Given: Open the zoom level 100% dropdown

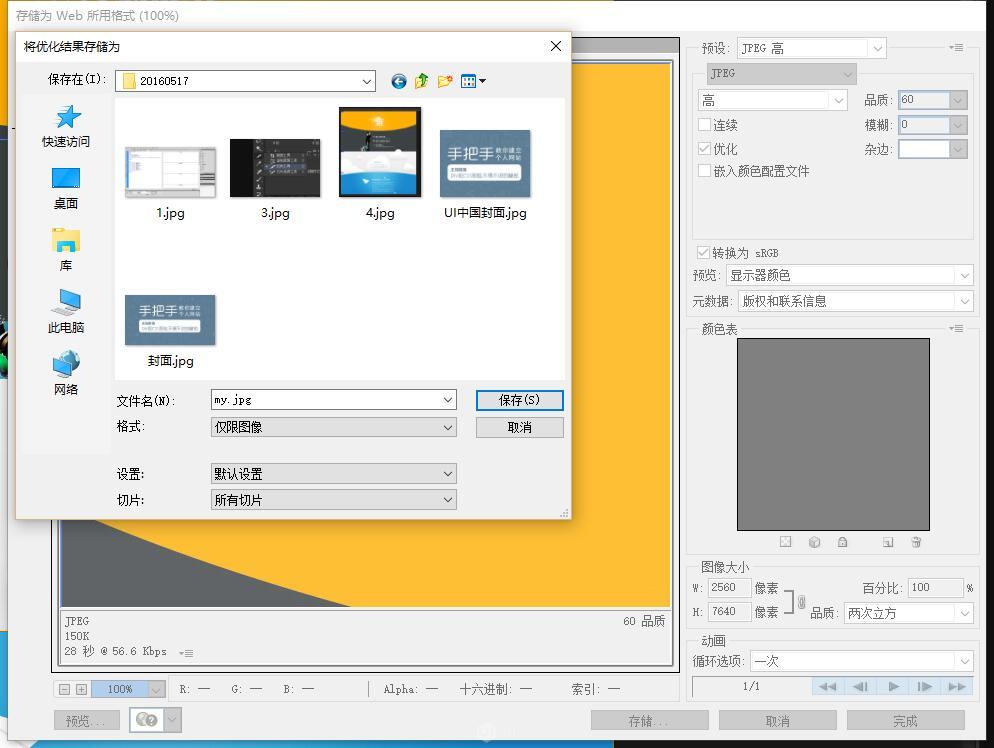Looking at the screenshot, I should [157, 689].
